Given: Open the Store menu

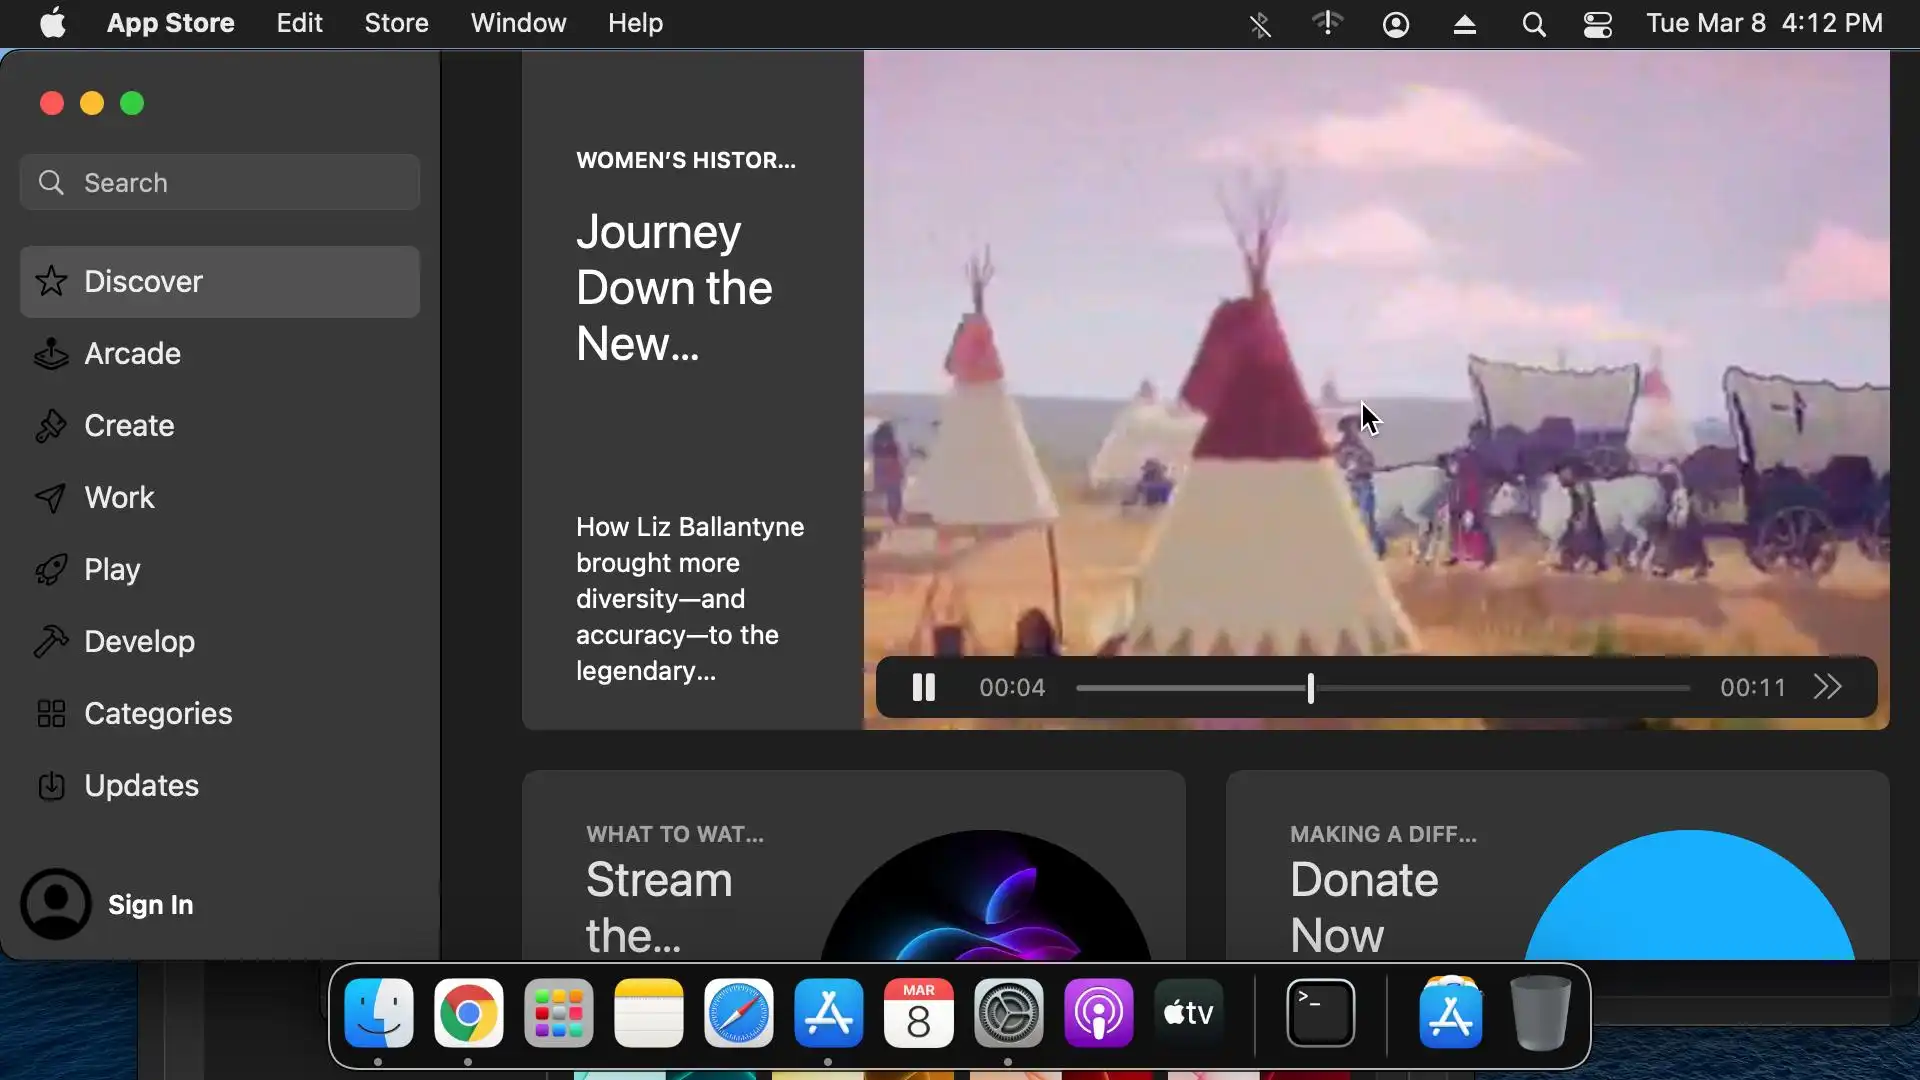Looking at the screenshot, I should click(x=396, y=23).
